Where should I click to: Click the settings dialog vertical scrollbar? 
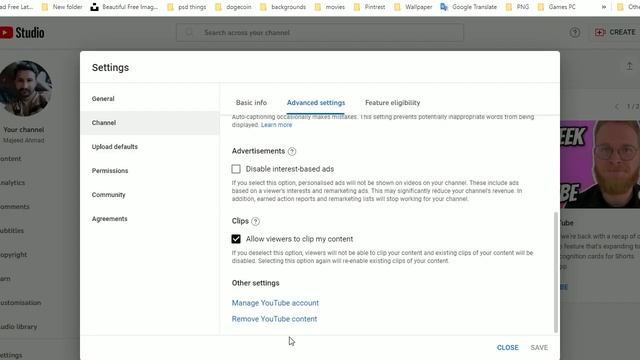tap(556, 272)
